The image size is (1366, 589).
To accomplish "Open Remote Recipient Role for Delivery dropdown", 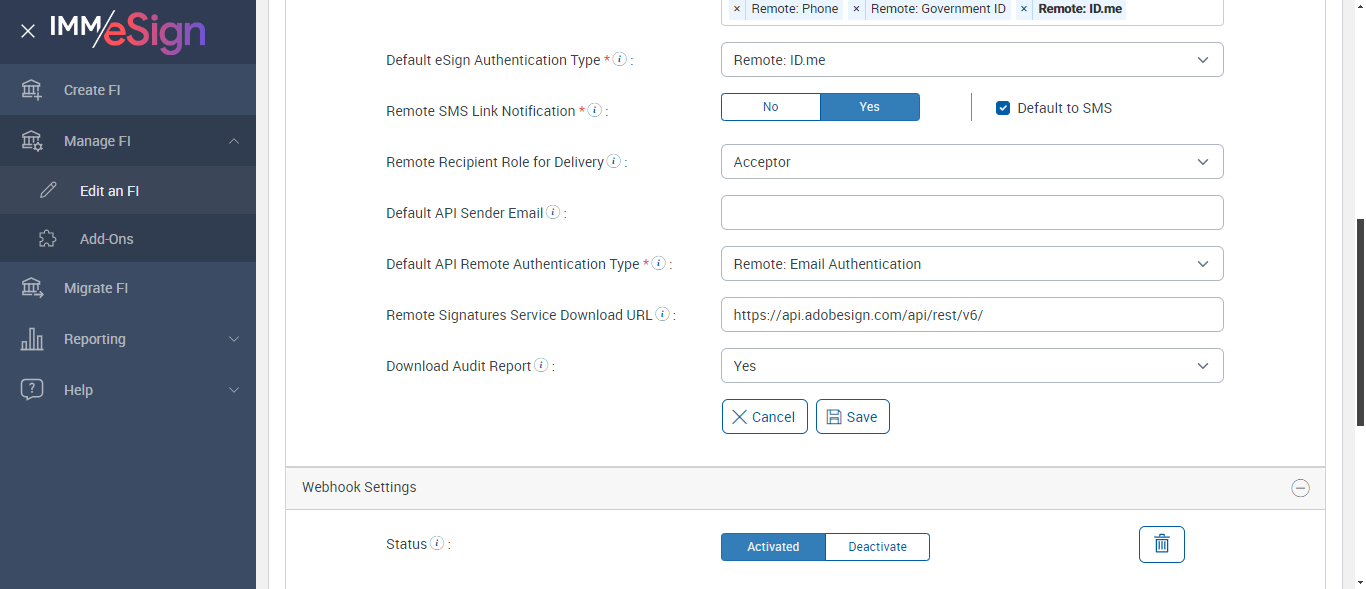I will [971, 162].
